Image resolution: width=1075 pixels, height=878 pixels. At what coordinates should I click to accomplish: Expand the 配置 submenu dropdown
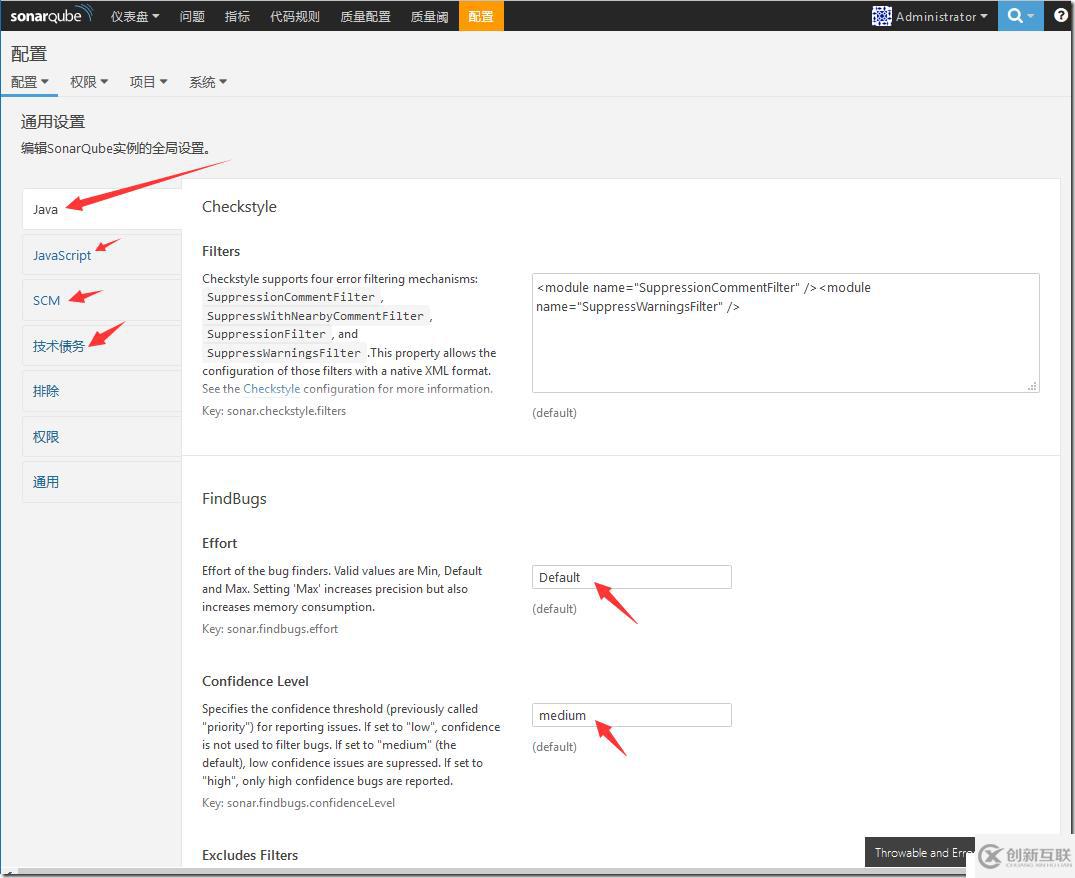click(29, 82)
